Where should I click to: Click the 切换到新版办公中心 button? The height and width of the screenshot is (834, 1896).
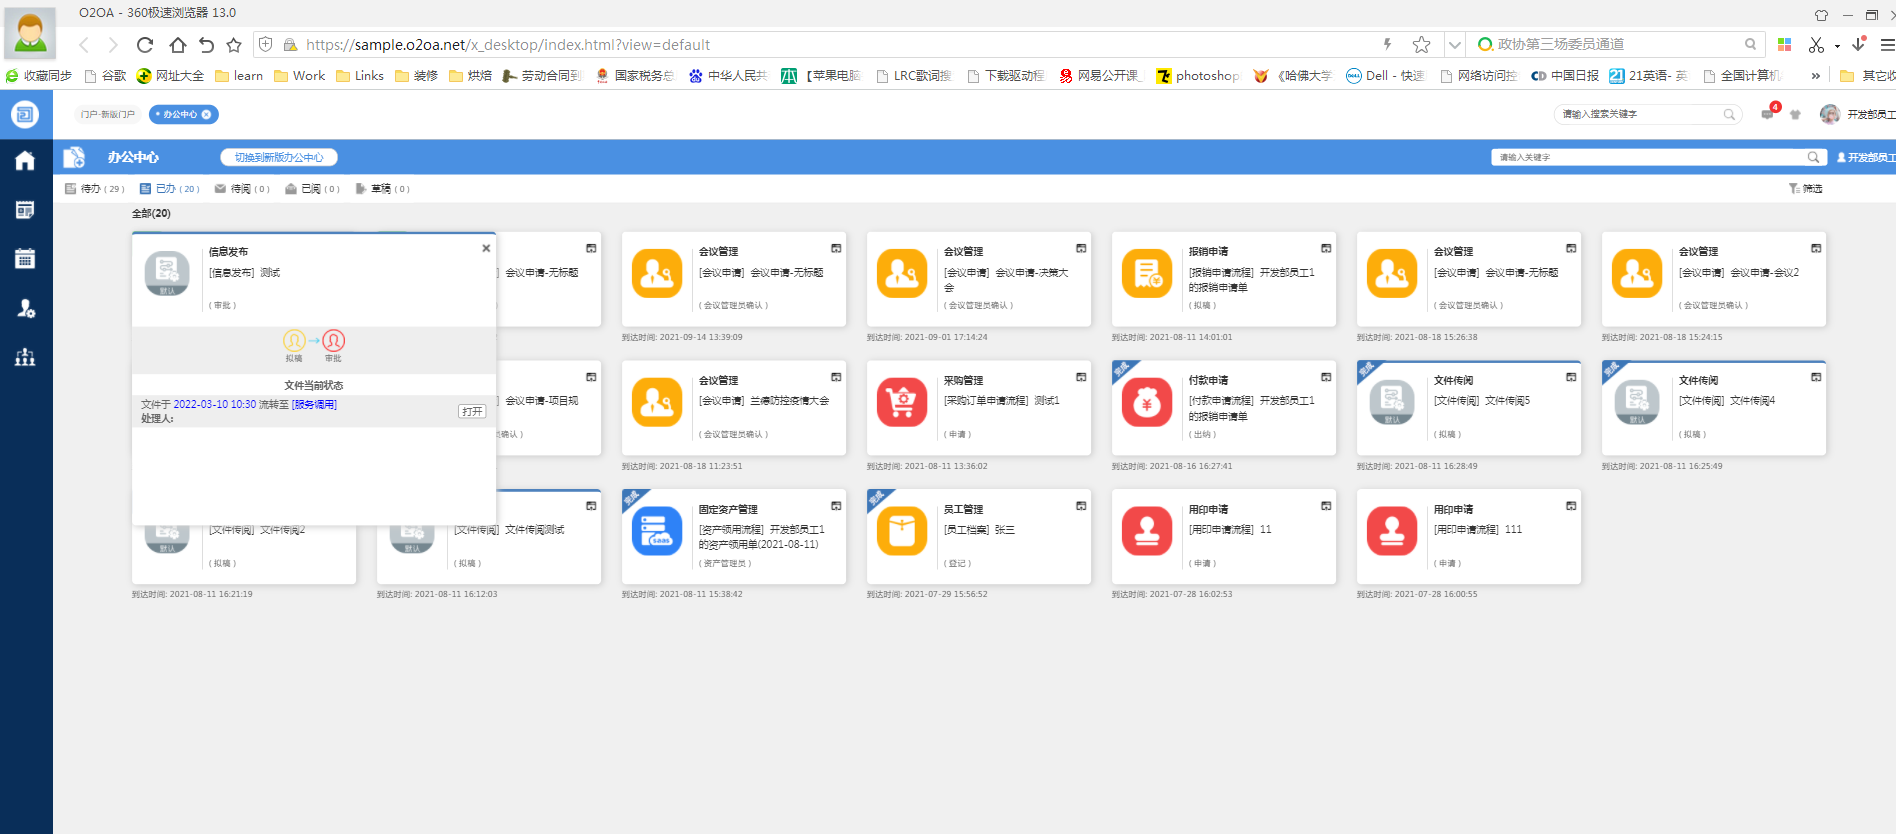(279, 157)
